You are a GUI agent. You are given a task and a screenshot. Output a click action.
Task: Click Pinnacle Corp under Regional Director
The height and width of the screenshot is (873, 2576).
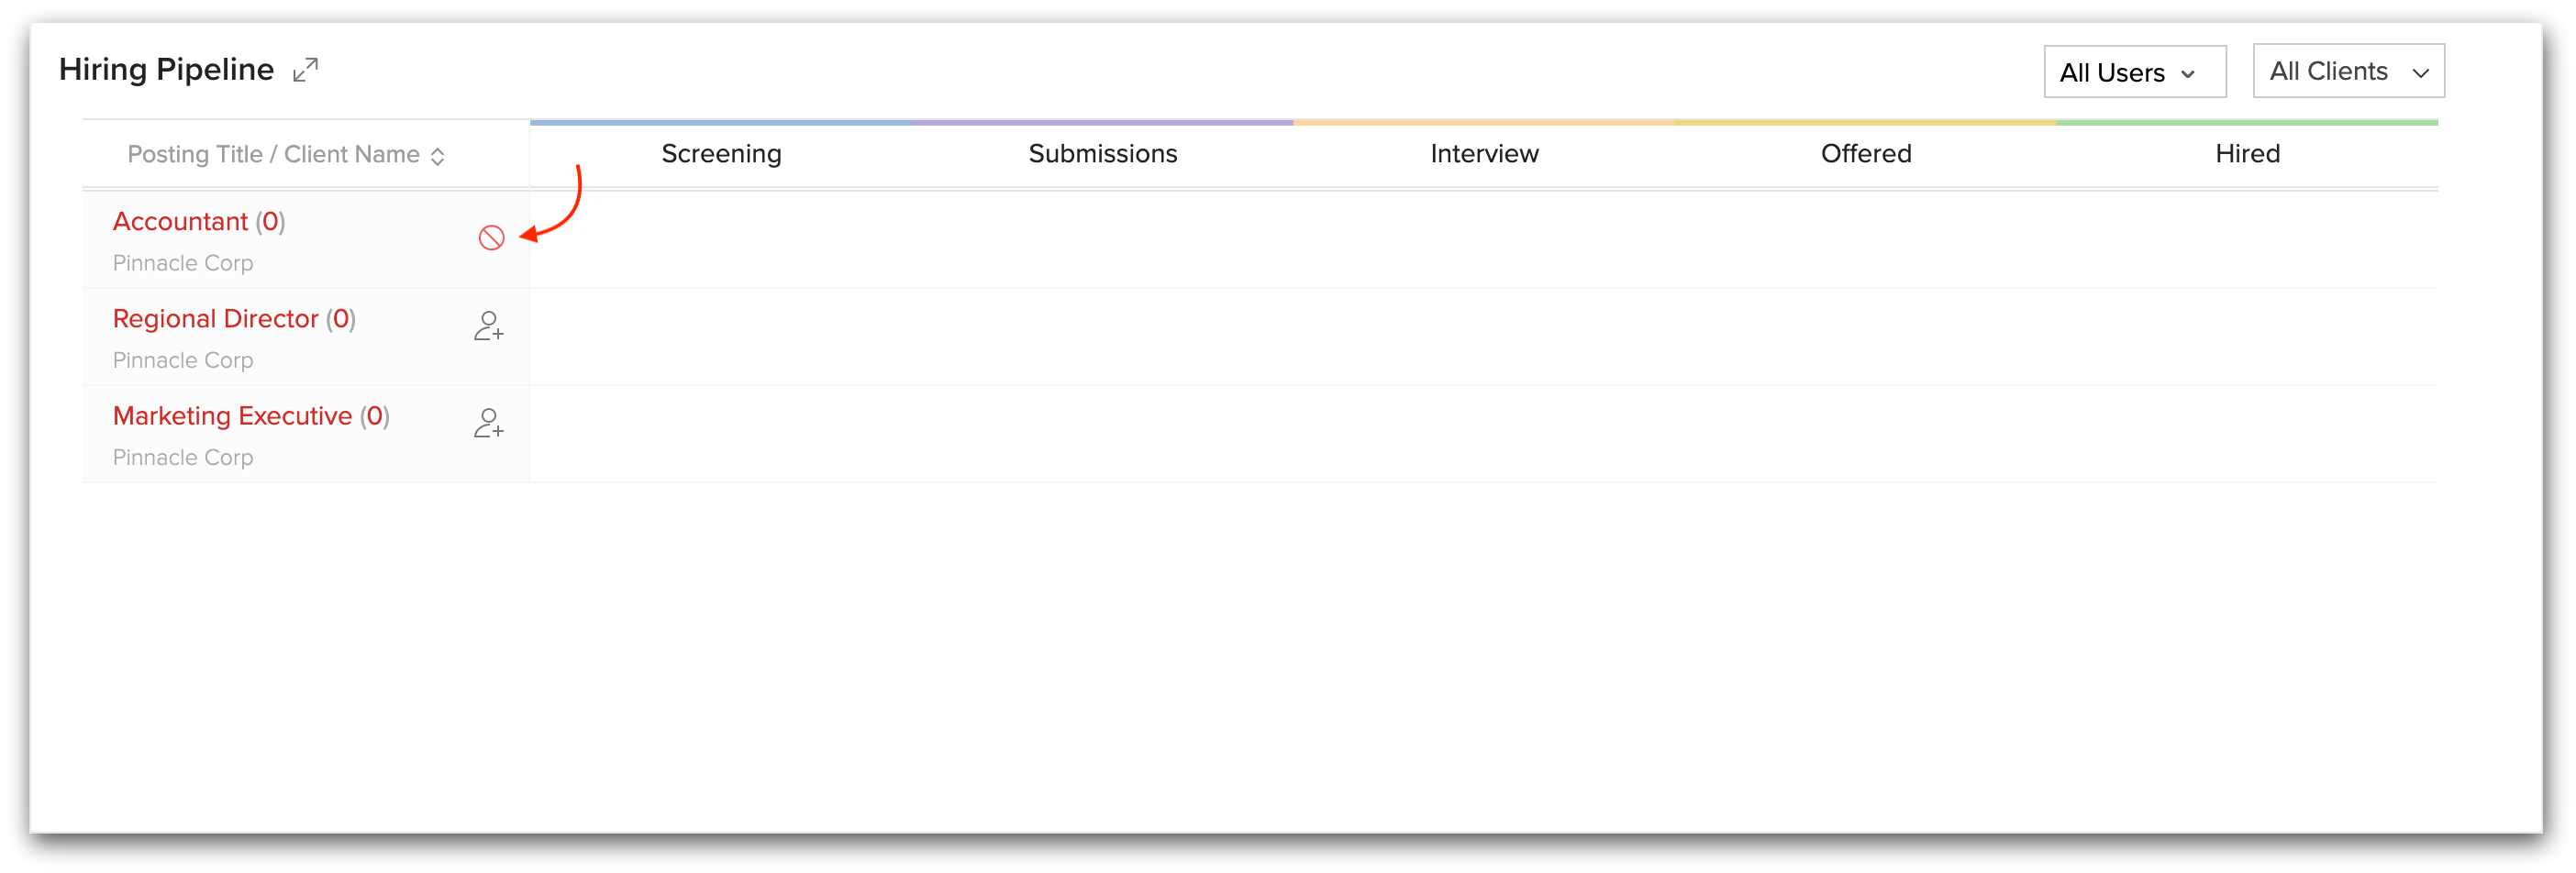click(183, 360)
